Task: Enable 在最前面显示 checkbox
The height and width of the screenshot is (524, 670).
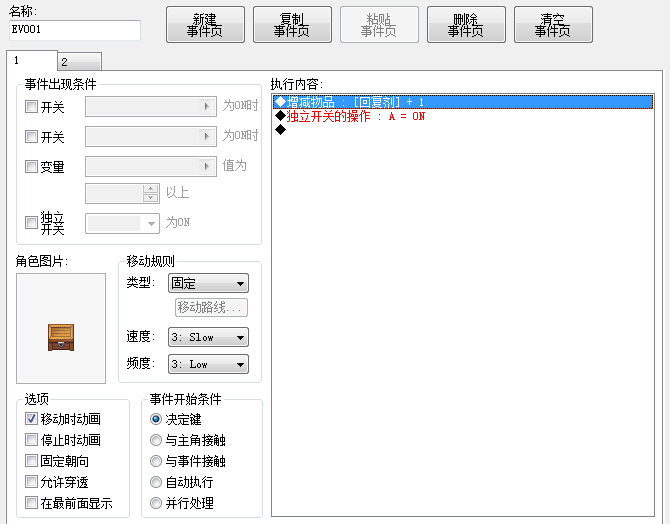Action: 31,503
